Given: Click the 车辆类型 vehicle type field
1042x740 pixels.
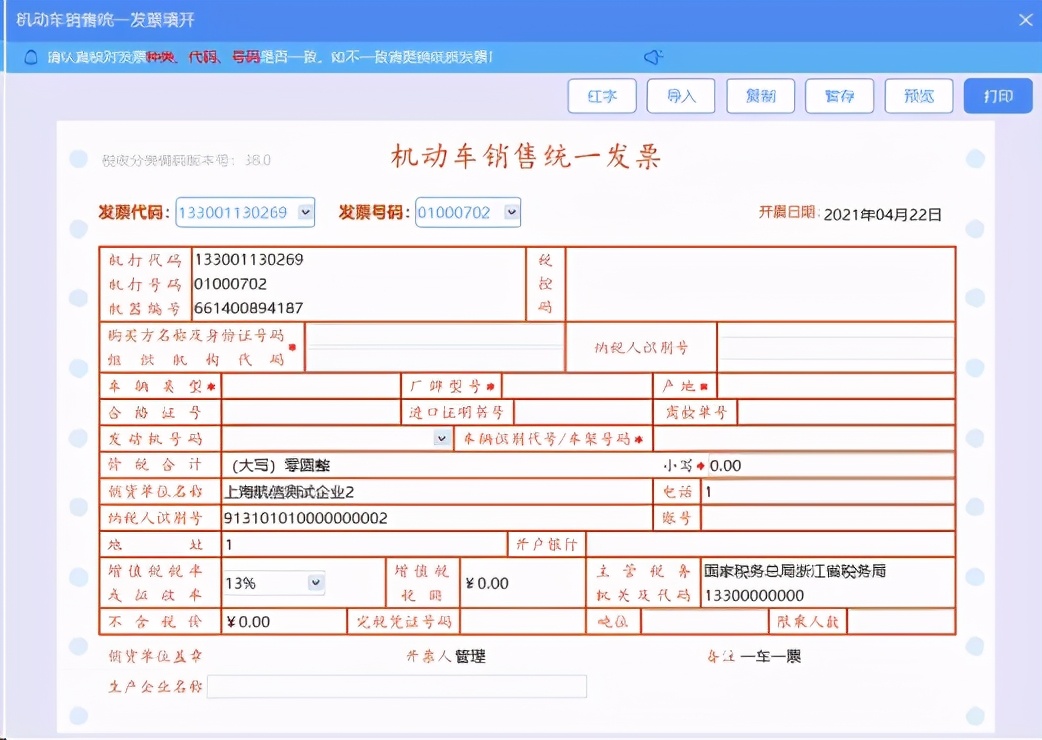Looking at the screenshot, I should (310, 385).
